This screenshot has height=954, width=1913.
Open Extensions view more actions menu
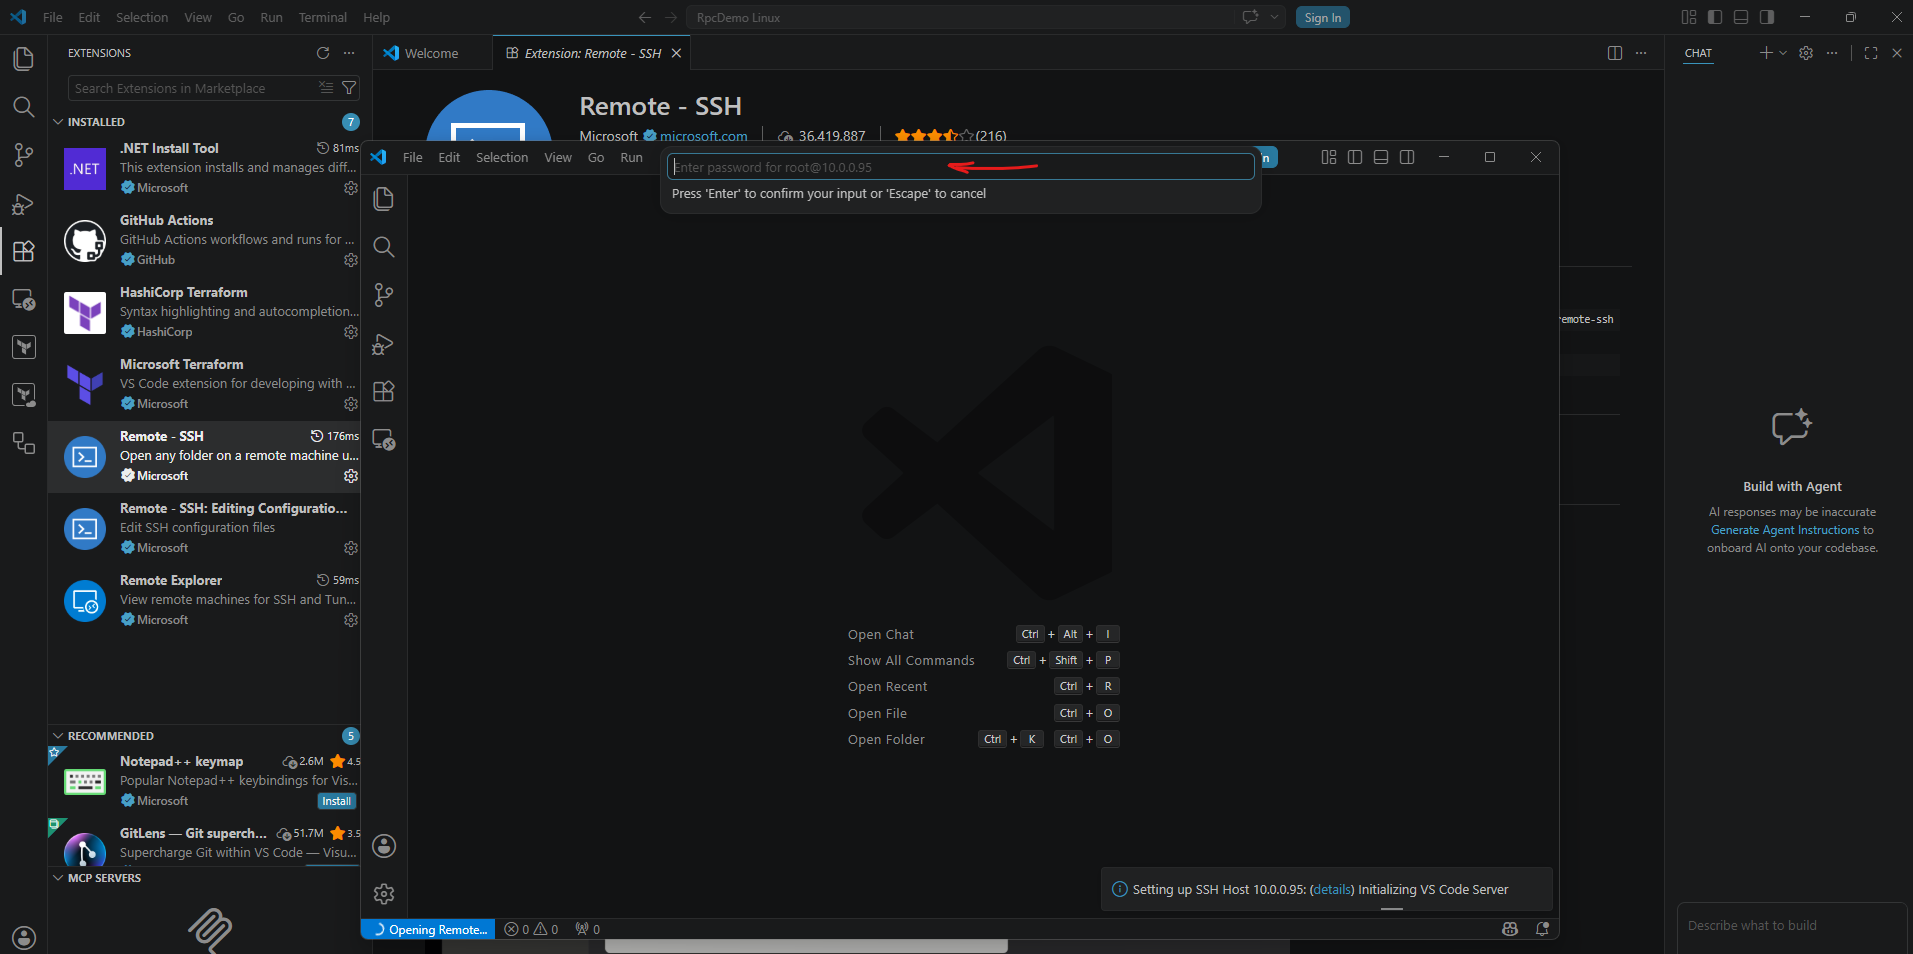[349, 53]
